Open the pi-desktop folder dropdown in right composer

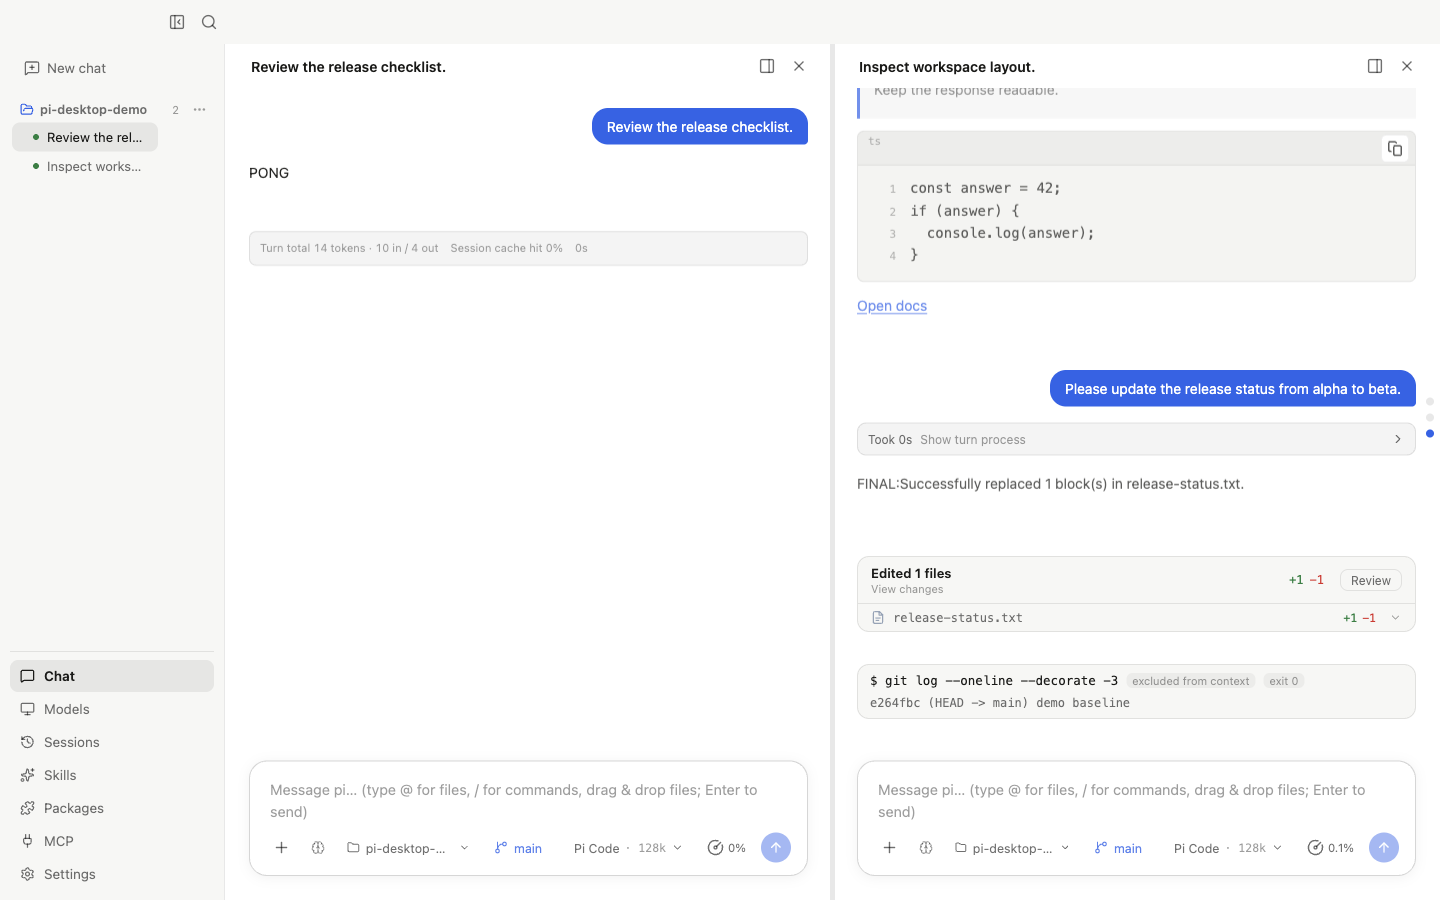coord(1012,848)
